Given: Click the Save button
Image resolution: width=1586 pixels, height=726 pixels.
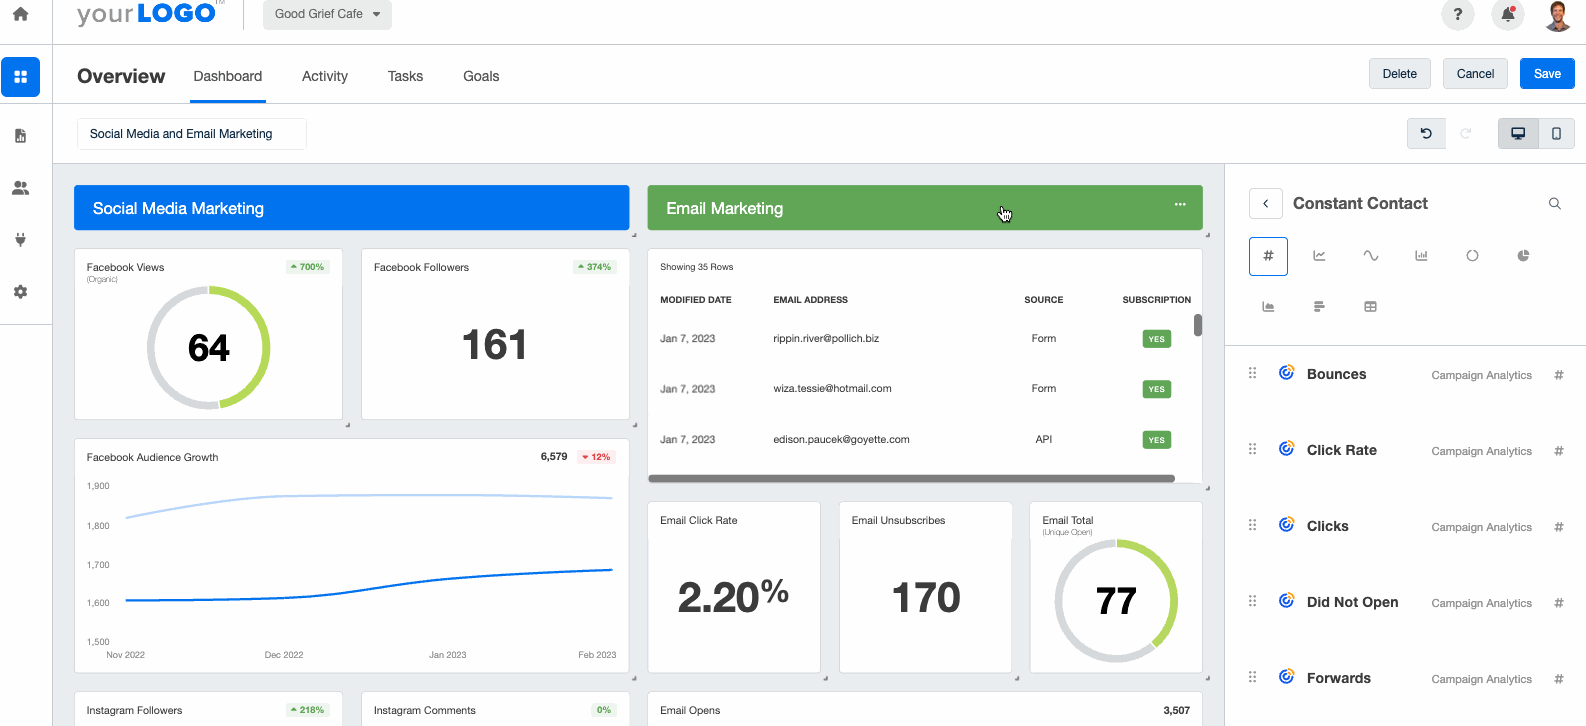Looking at the screenshot, I should [1546, 74].
